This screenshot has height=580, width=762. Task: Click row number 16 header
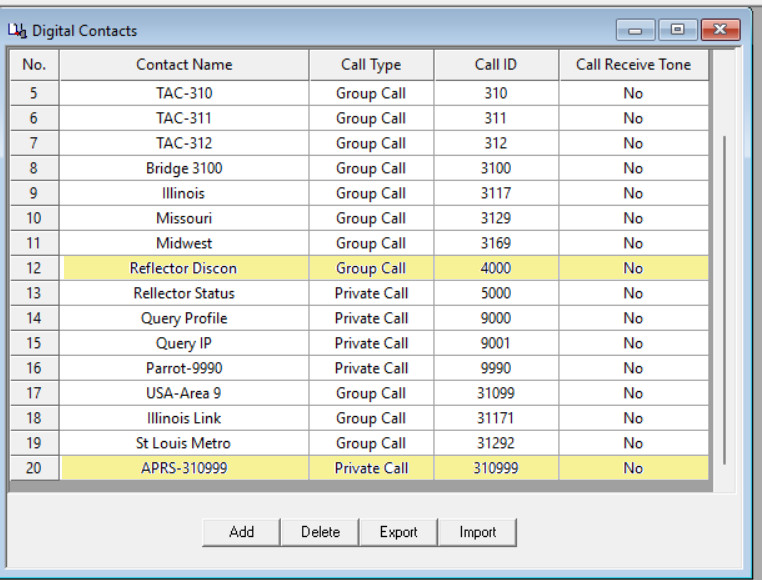point(34,368)
